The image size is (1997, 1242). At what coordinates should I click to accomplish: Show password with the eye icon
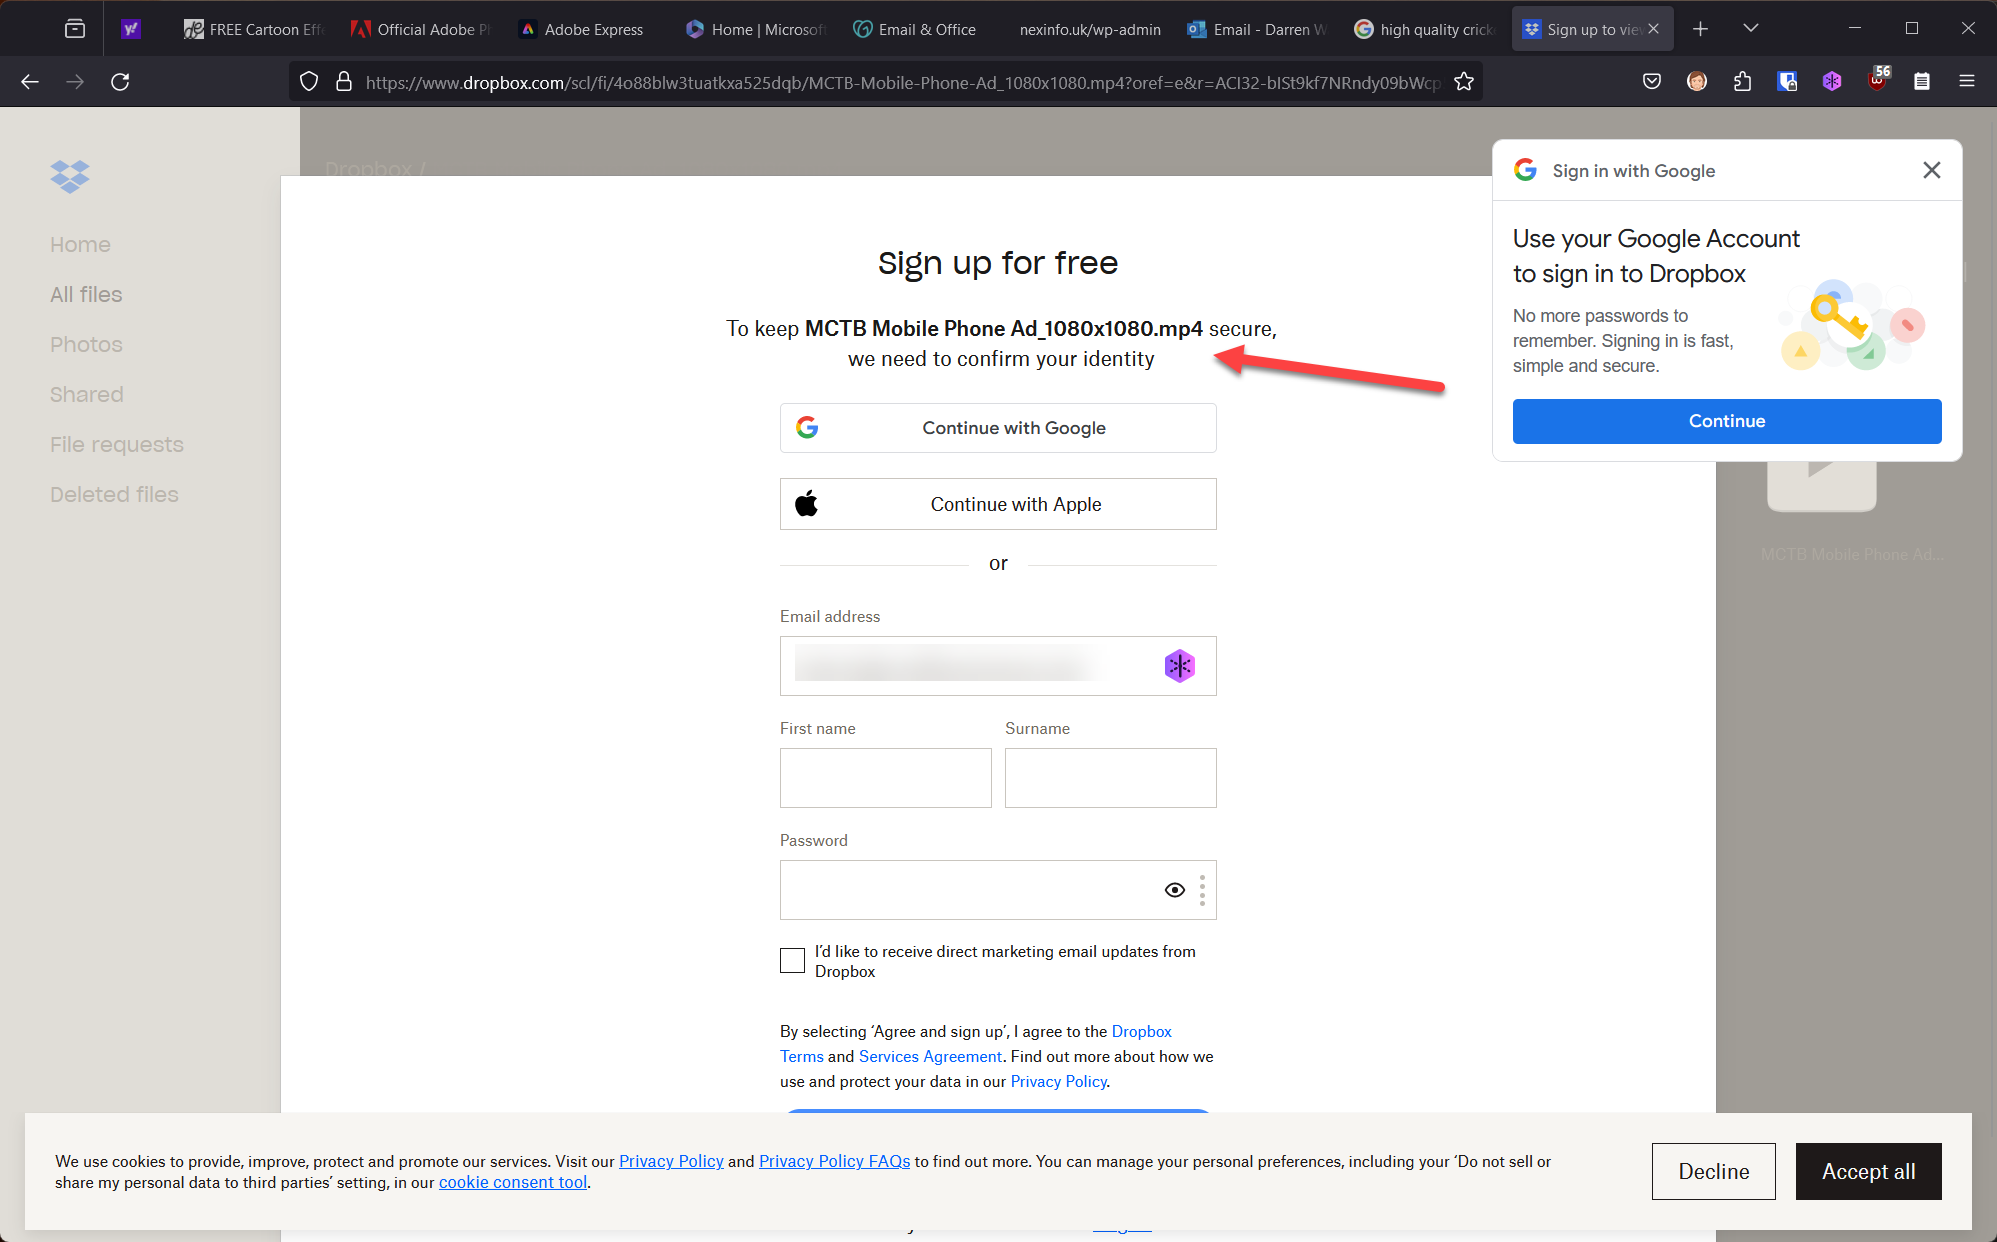(1174, 890)
